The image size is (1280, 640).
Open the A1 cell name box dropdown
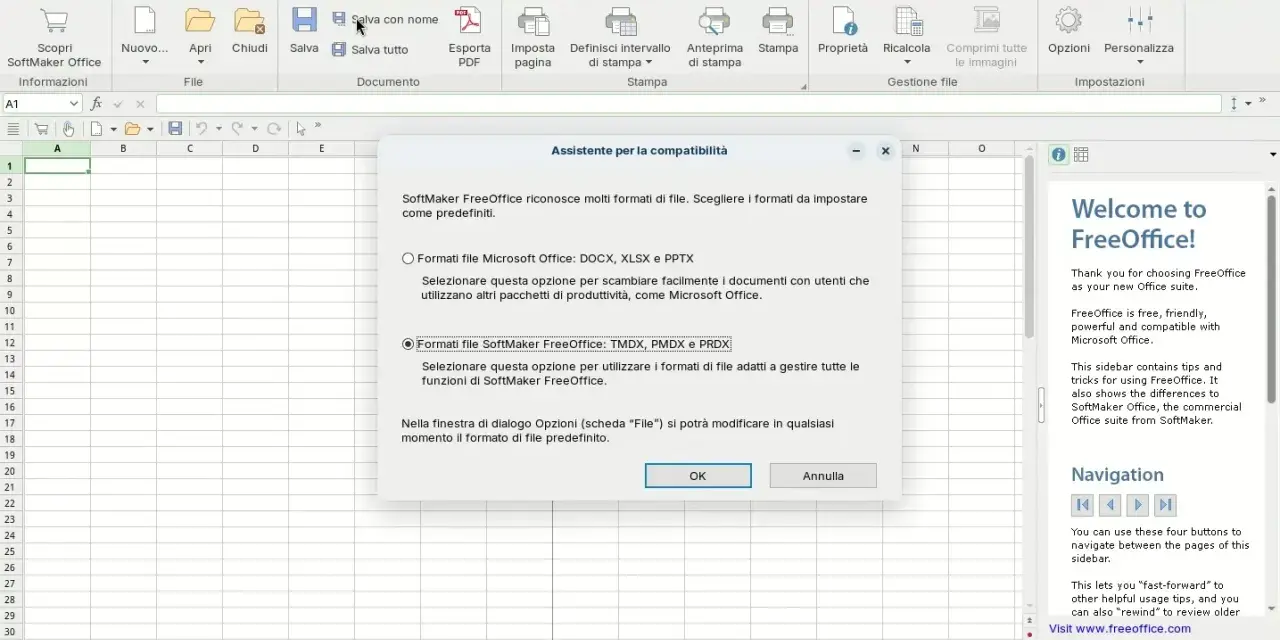74,103
